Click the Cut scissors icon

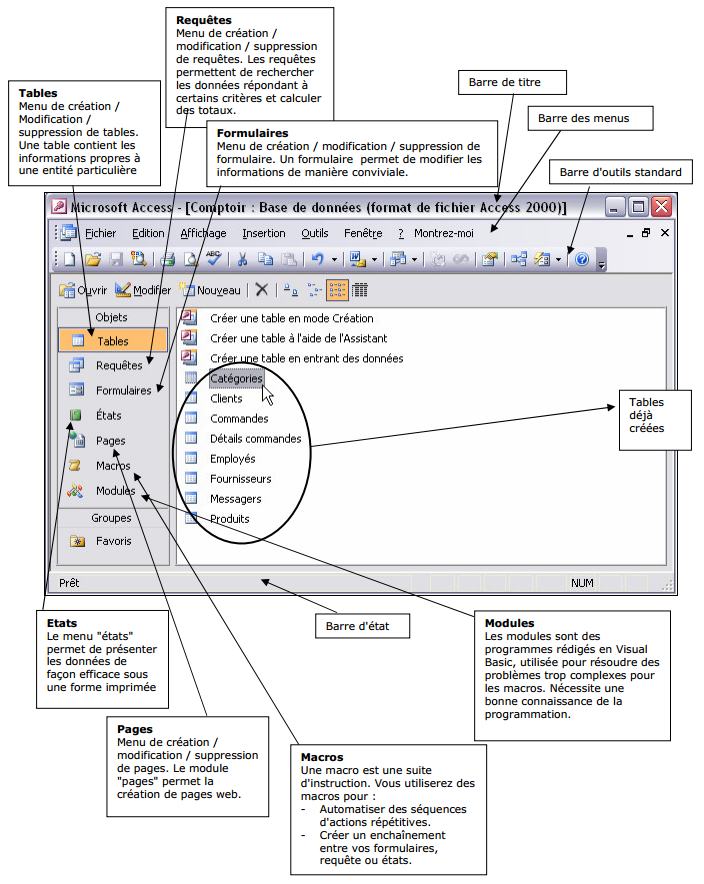coord(242,259)
